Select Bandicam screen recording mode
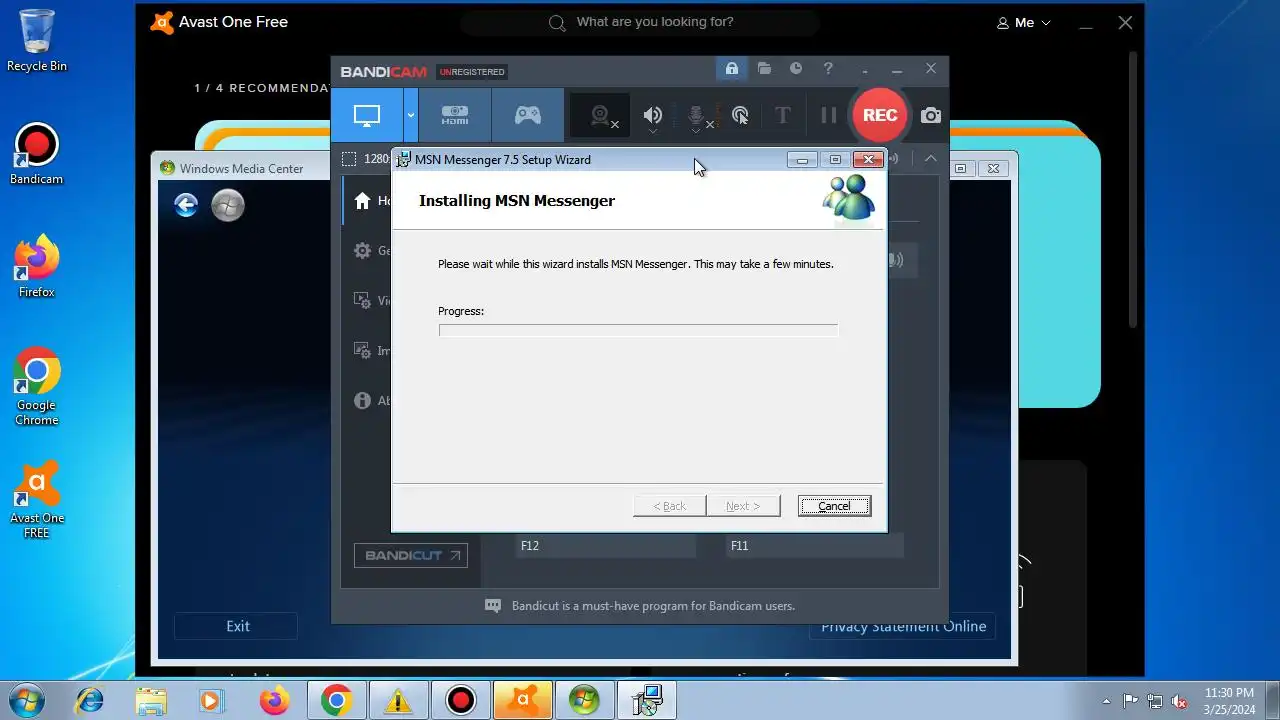Screen dimensions: 1280x720 coord(367,115)
